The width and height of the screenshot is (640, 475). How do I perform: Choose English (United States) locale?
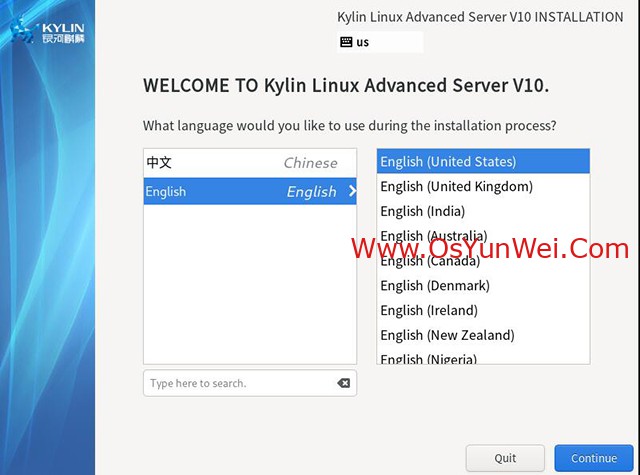(483, 161)
